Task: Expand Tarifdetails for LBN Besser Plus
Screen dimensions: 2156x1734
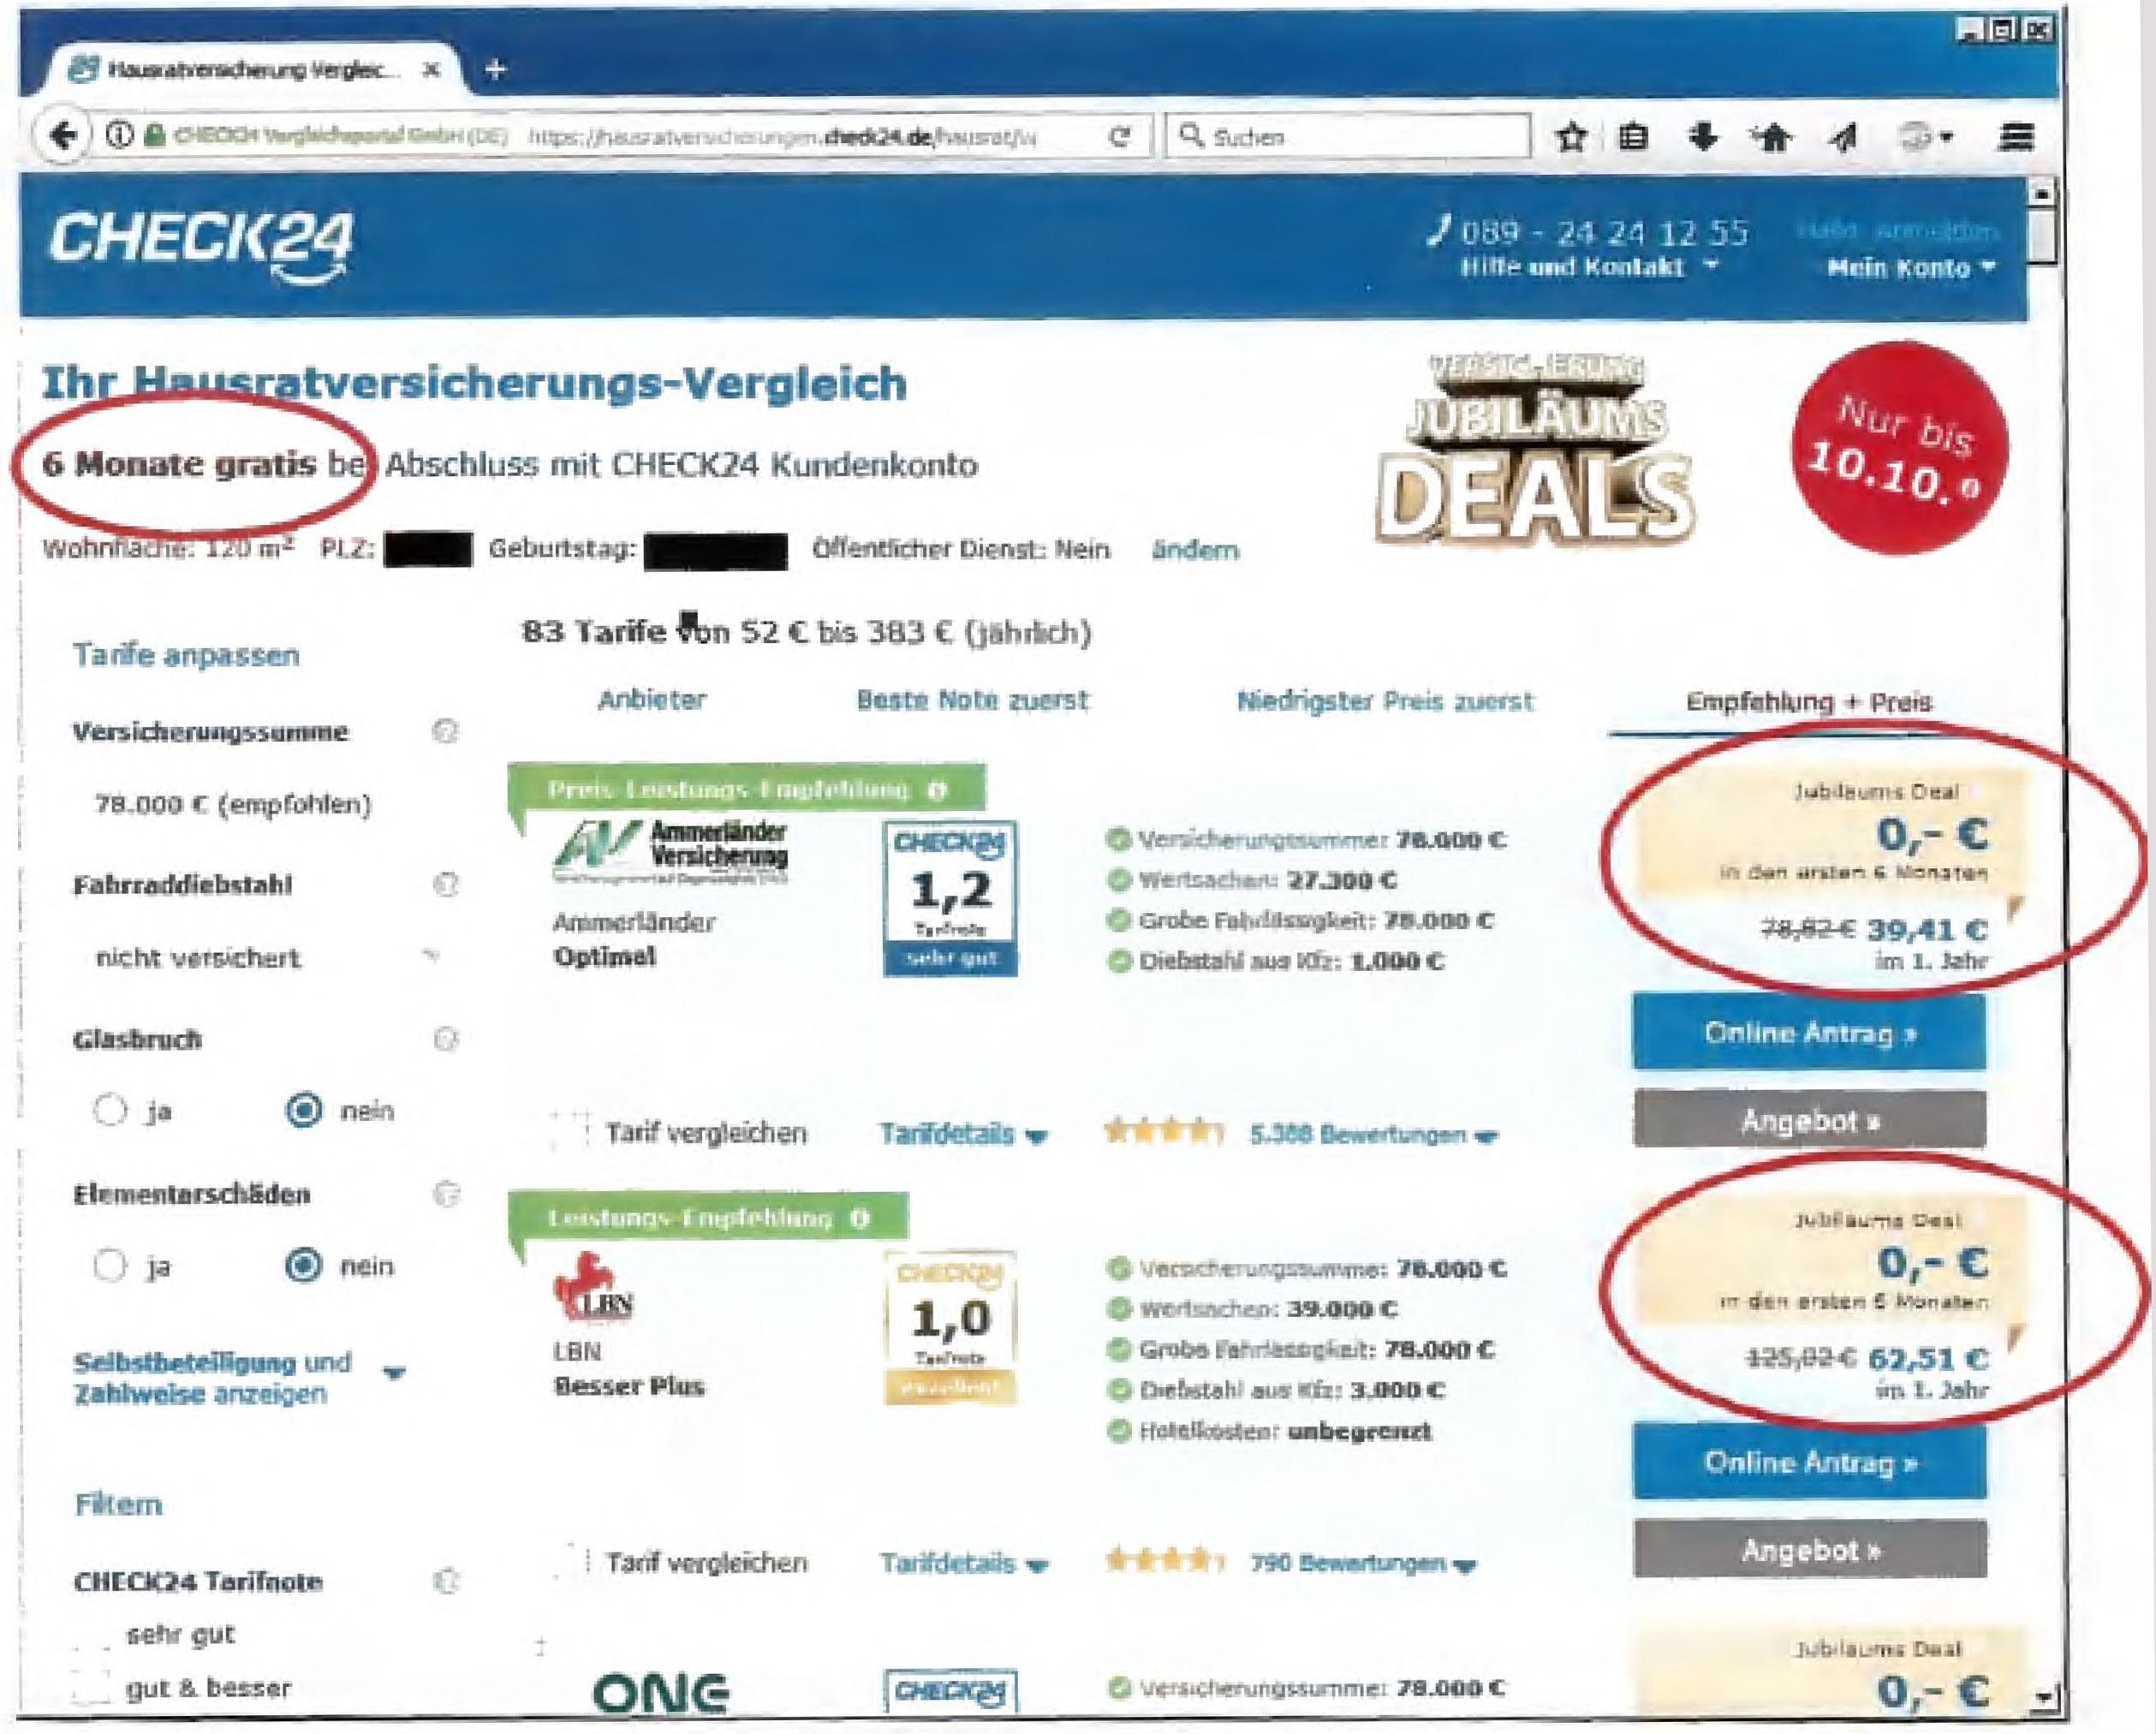Action: coord(963,1563)
